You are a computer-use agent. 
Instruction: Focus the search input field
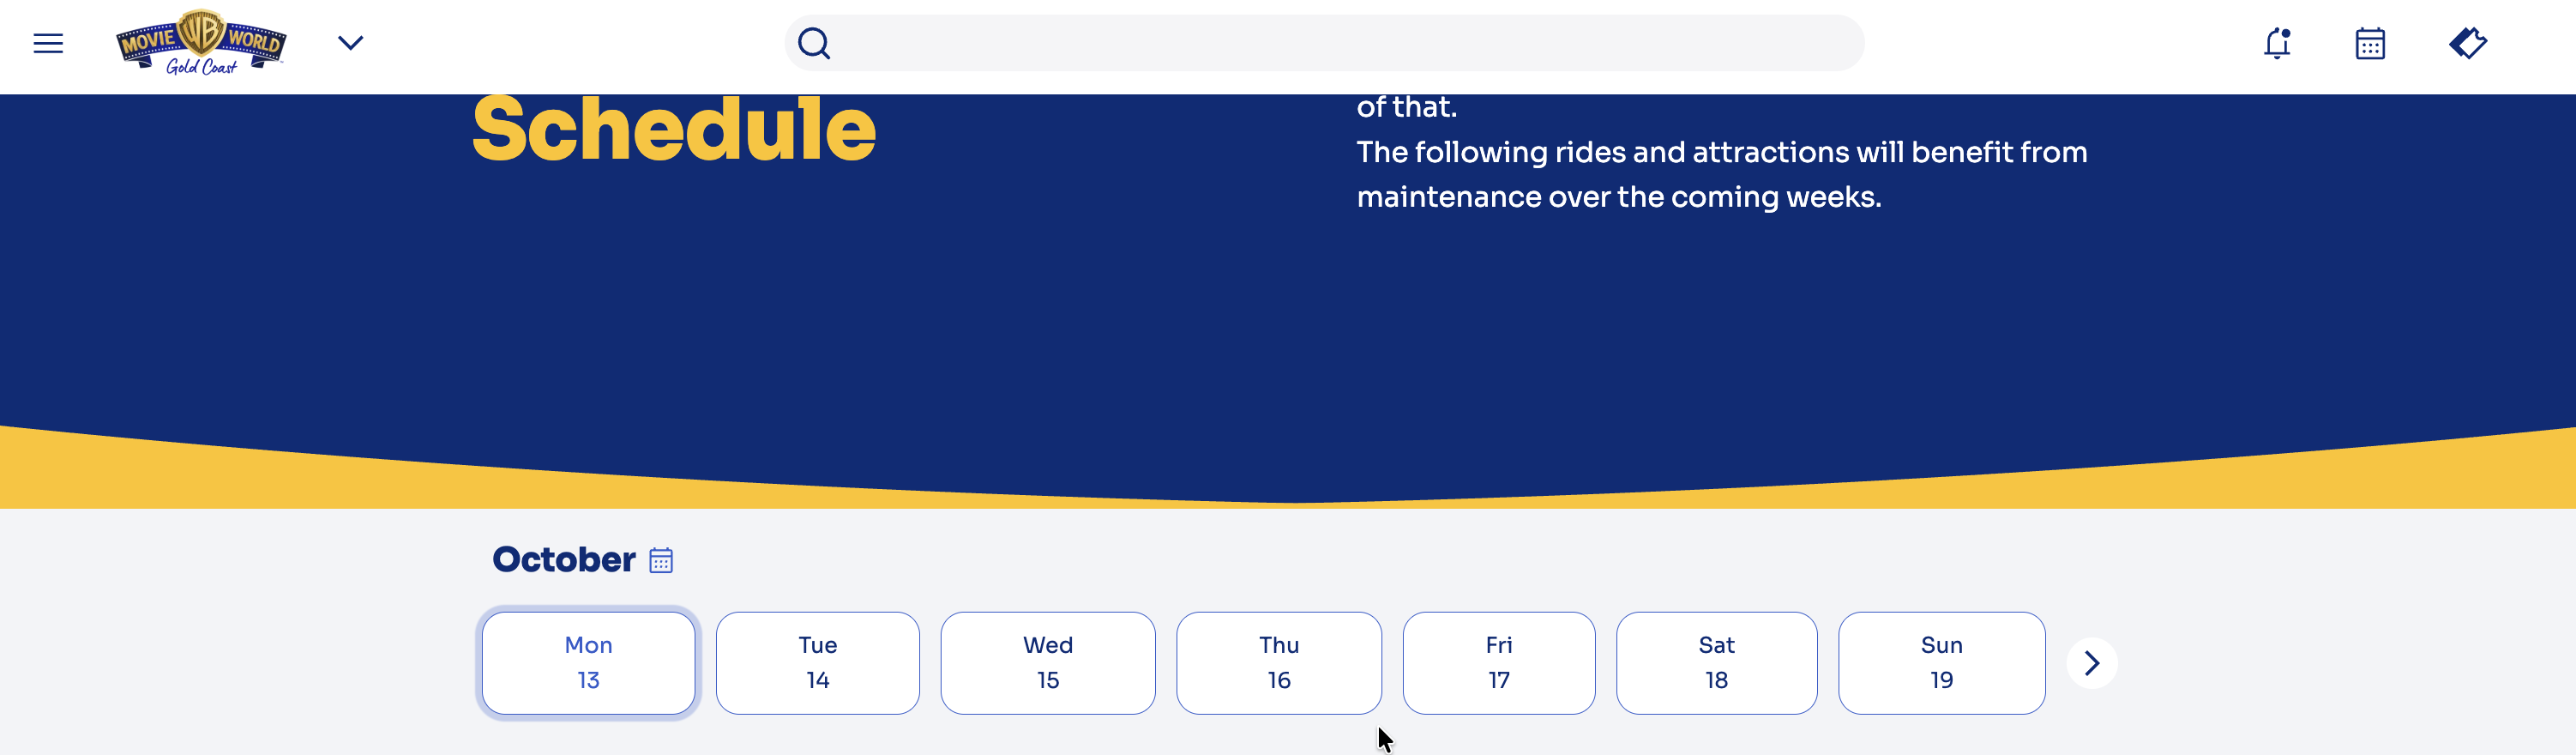1340,43
